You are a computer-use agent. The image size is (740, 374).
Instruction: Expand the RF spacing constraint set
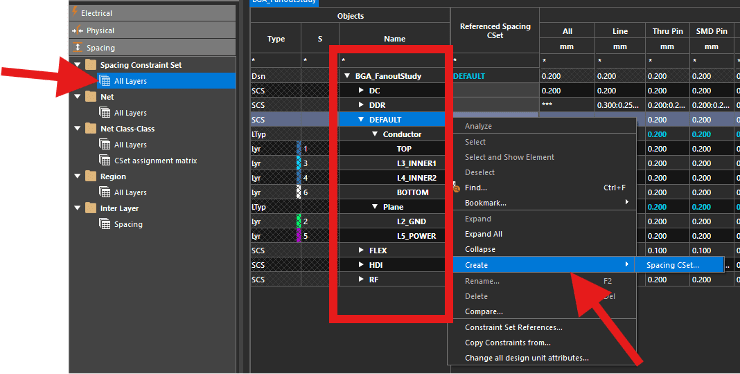point(361,280)
